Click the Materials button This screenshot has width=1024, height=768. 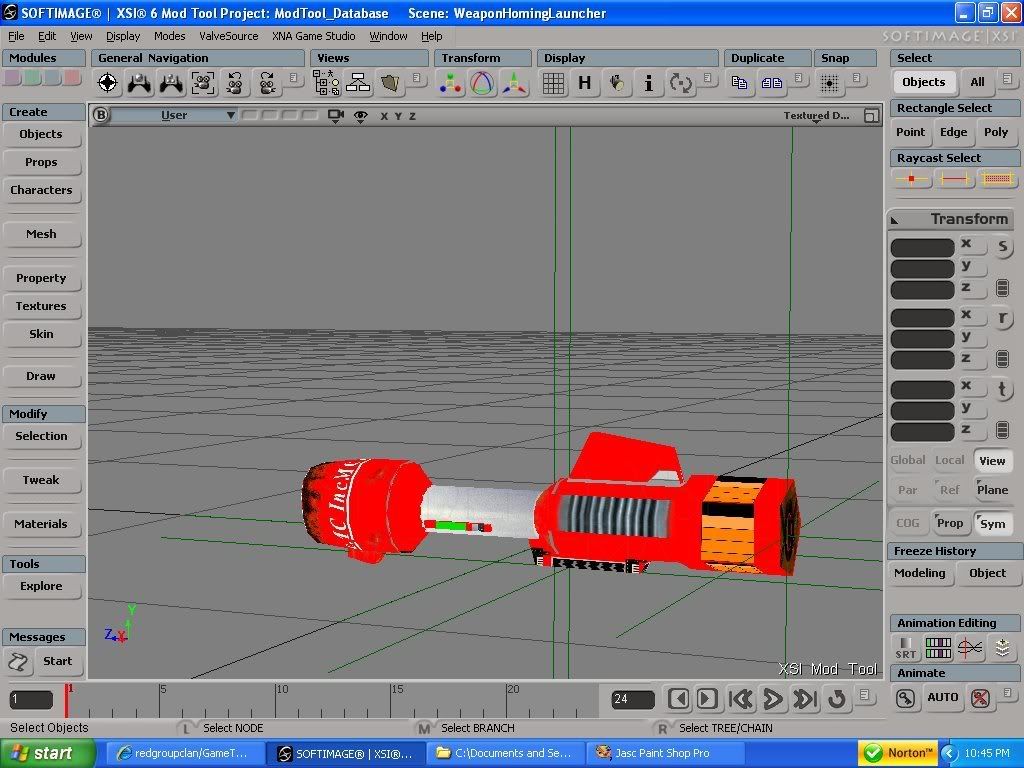[x=41, y=524]
